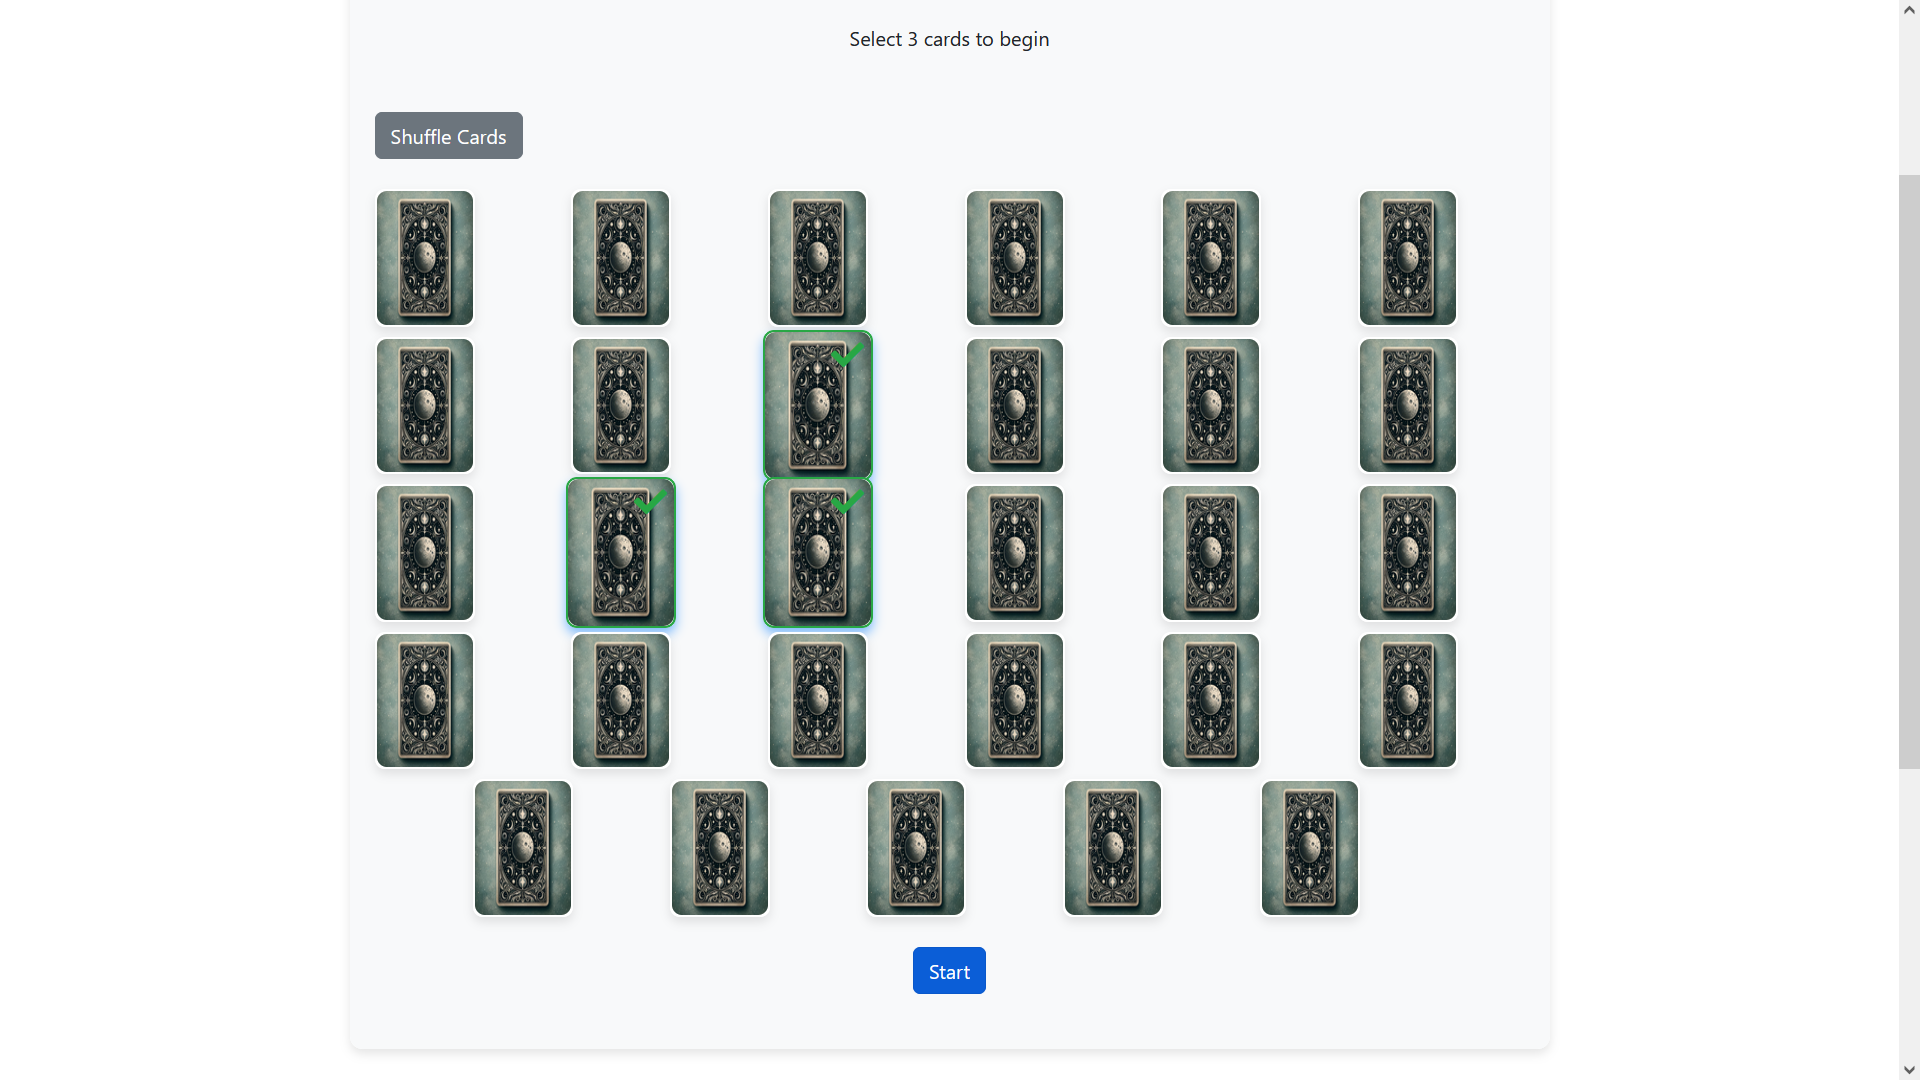Screen dimensions: 1920x1080
Task: Deselect the checked card in second row
Action: point(817,405)
